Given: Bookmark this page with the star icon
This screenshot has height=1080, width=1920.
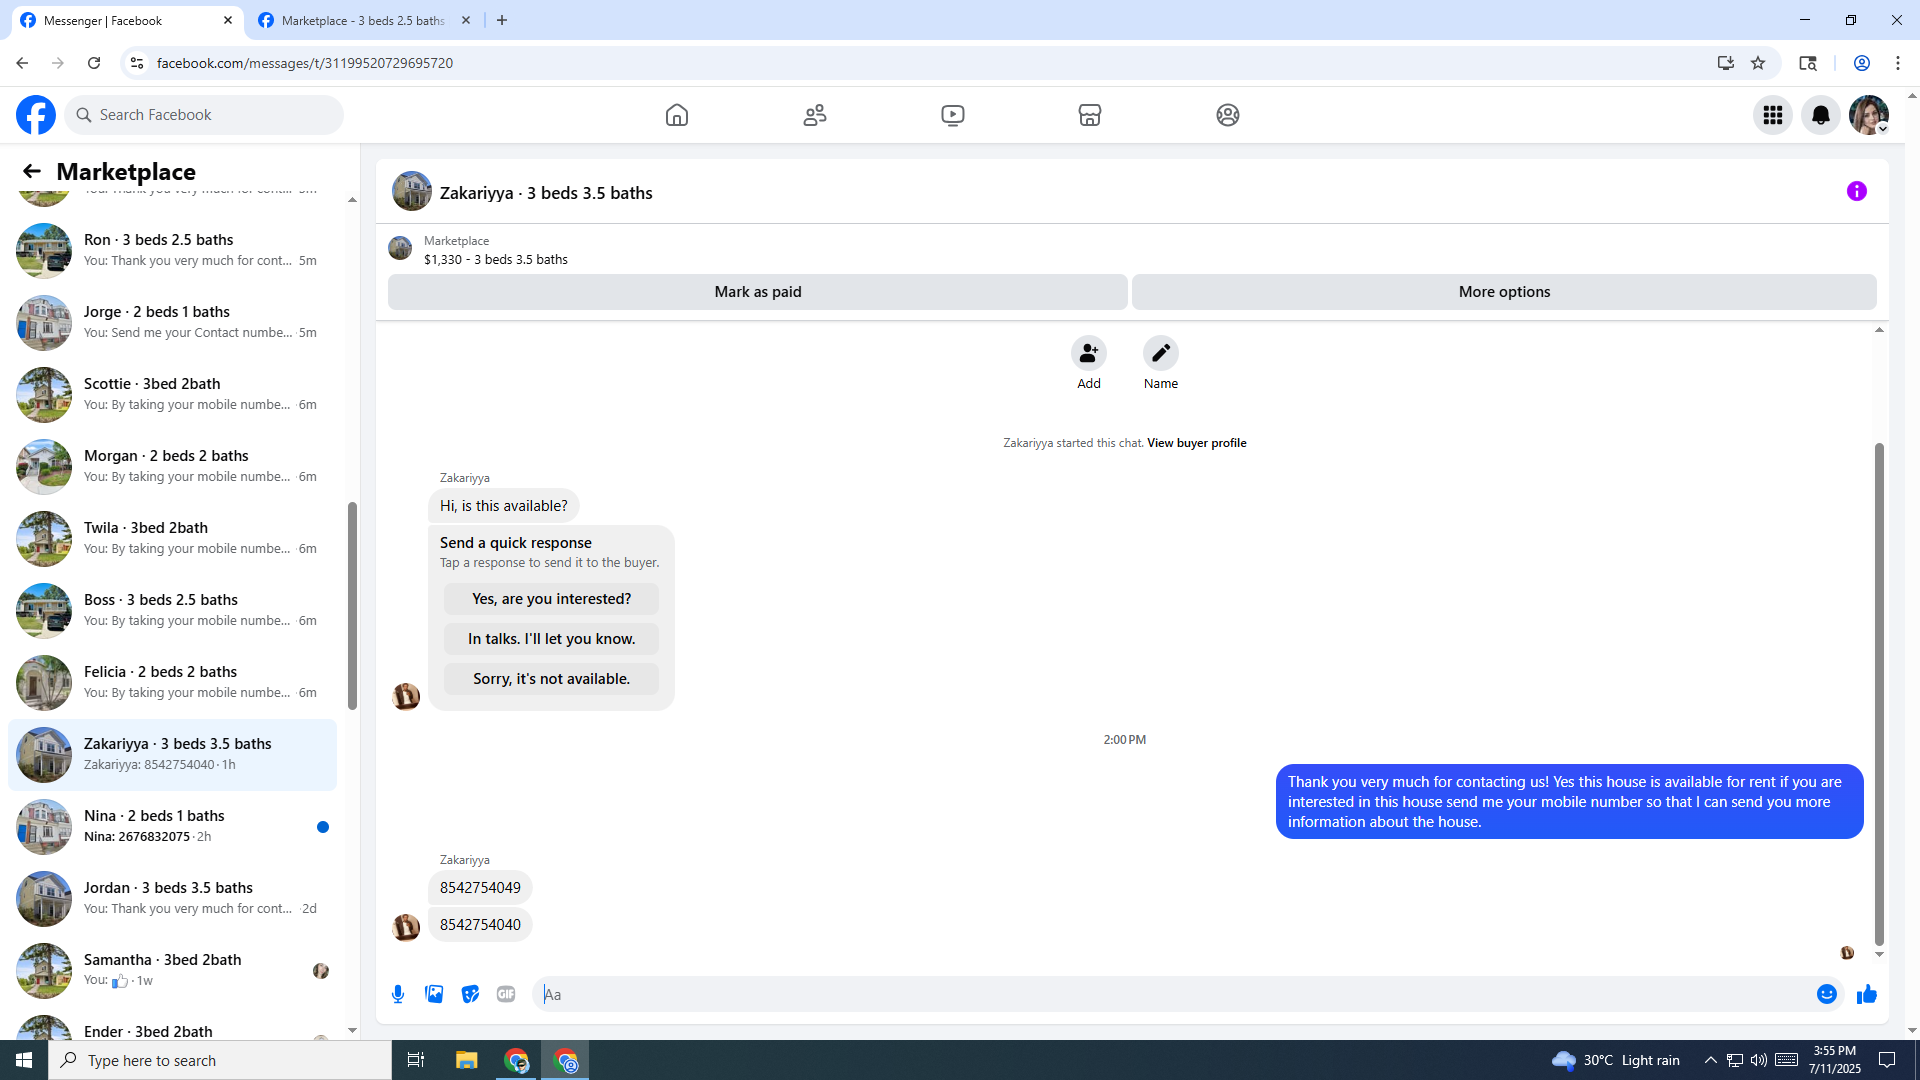Looking at the screenshot, I should coord(1758,63).
